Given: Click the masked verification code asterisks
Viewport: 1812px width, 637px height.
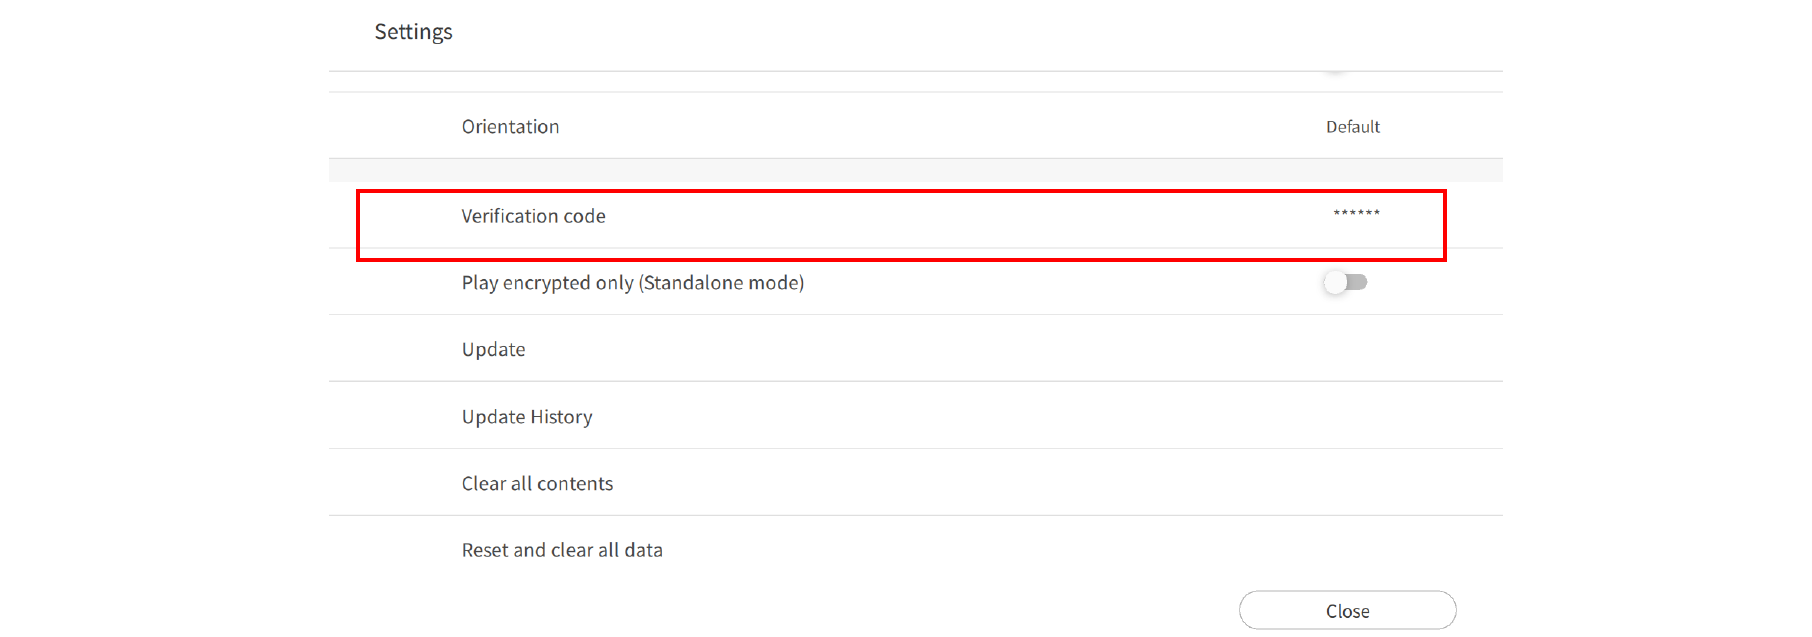Looking at the screenshot, I should (x=1356, y=214).
